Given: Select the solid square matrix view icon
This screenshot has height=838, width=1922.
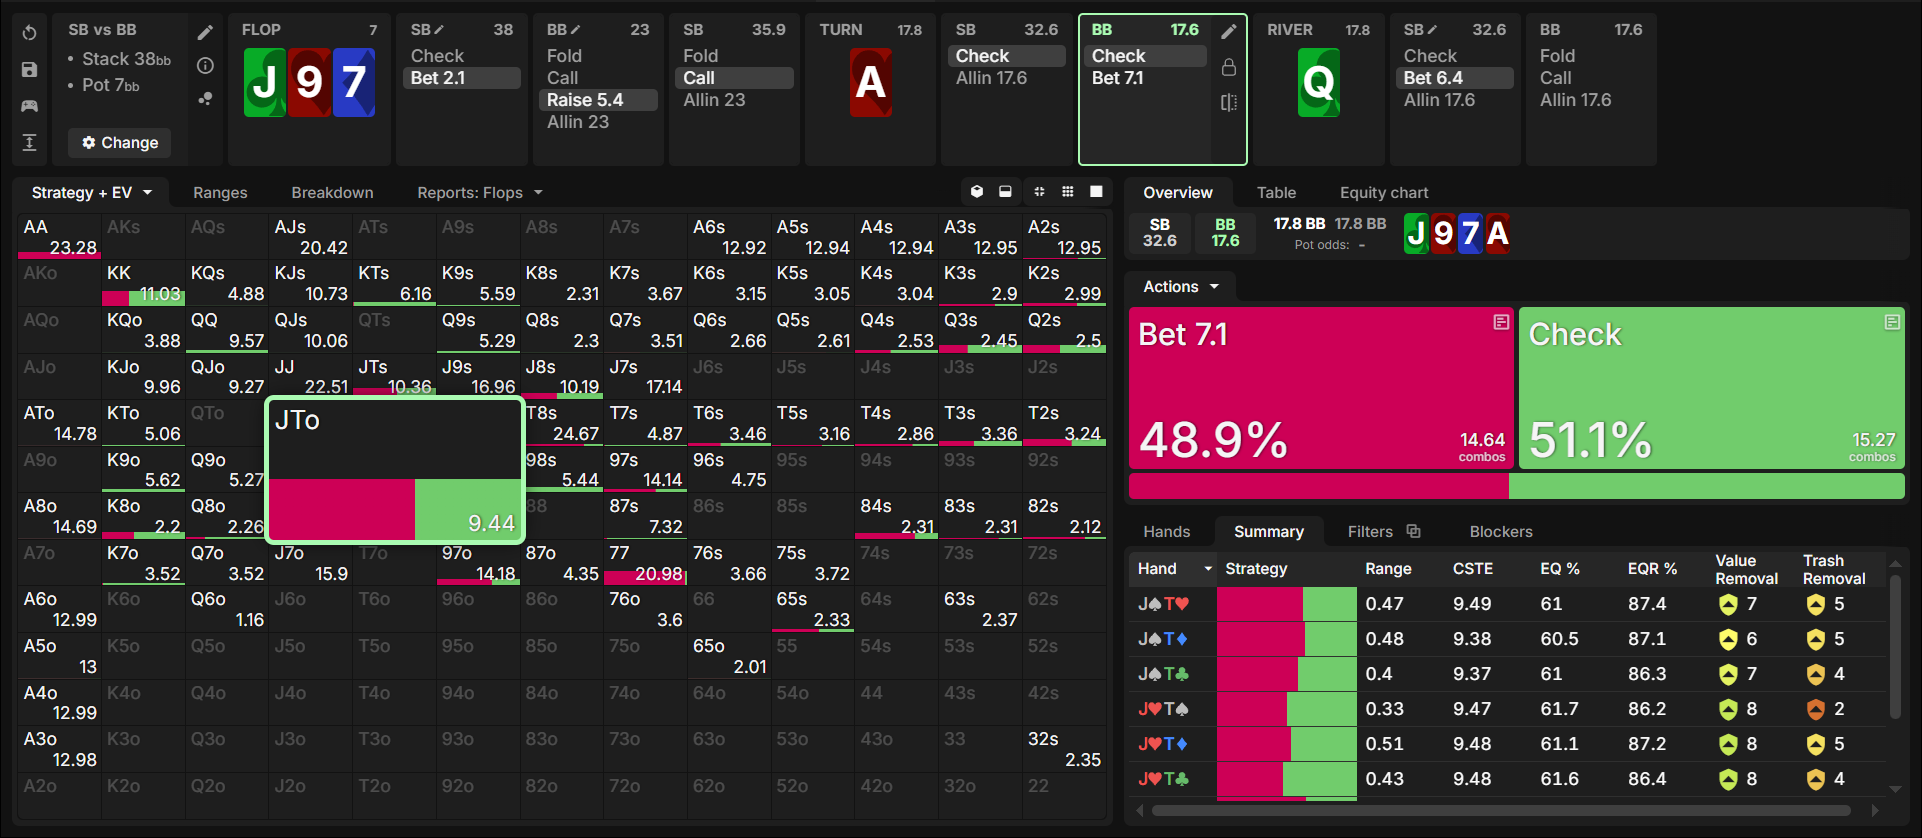Looking at the screenshot, I should tap(1096, 192).
